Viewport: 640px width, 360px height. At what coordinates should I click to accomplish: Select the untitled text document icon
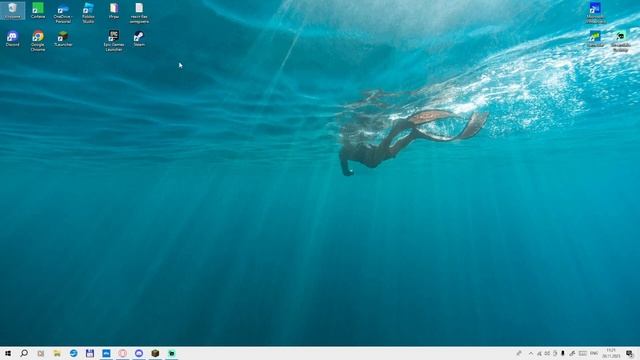[139, 13]
